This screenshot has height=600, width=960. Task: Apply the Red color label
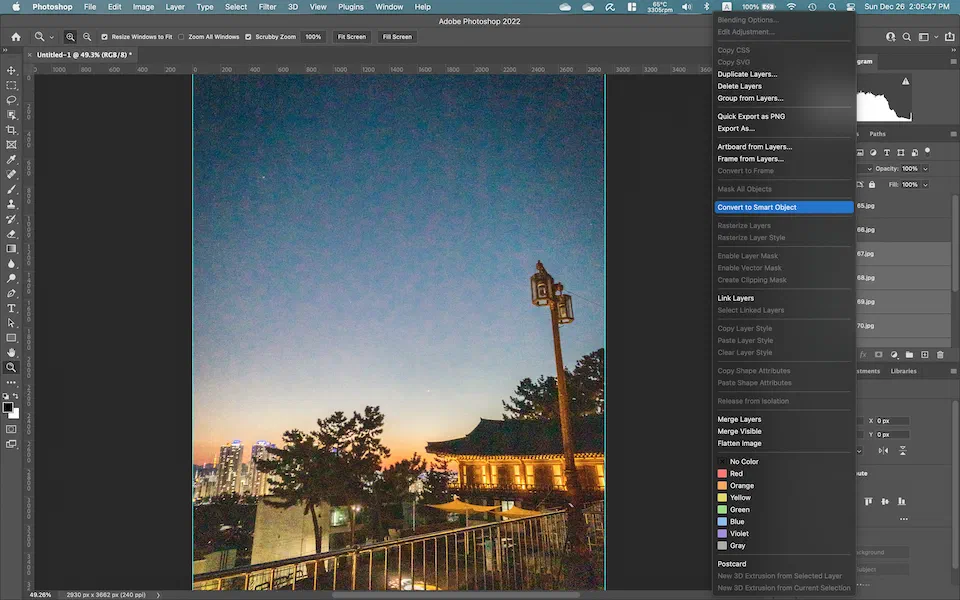[736, 474]
